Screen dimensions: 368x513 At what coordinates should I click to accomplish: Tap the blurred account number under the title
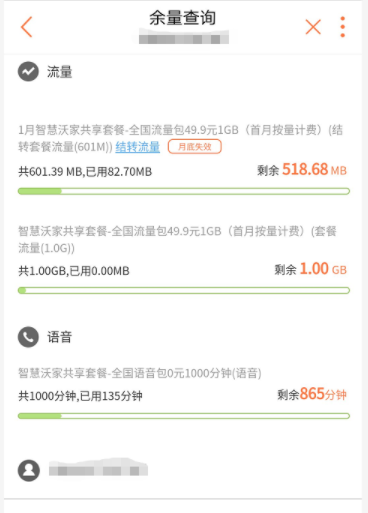184,37
